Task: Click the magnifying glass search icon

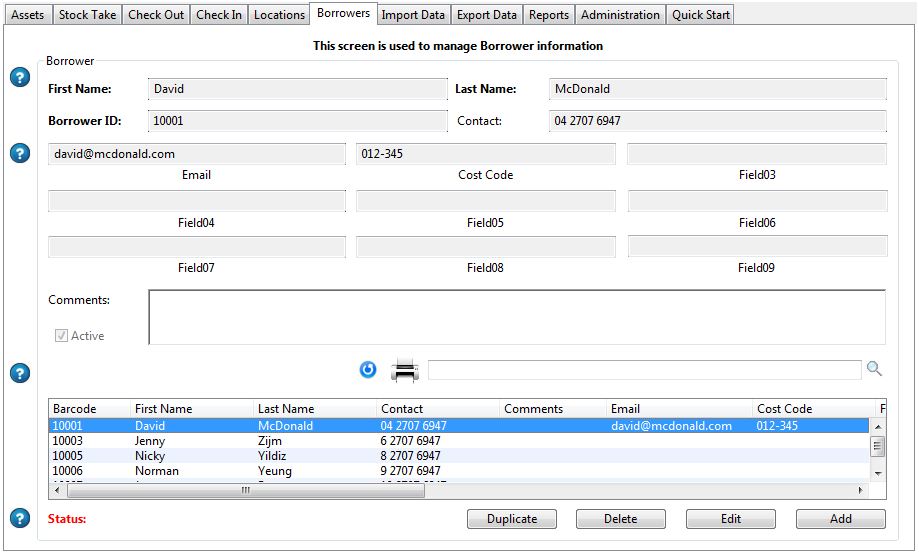Action: (x=874, y=370)
